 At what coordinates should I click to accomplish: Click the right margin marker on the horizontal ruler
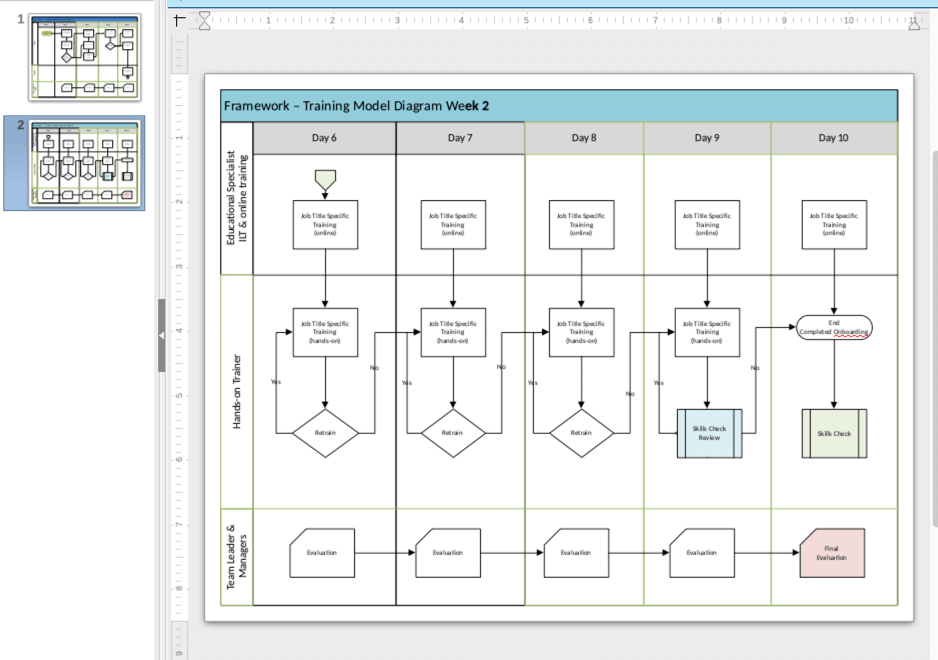(913, 19)
